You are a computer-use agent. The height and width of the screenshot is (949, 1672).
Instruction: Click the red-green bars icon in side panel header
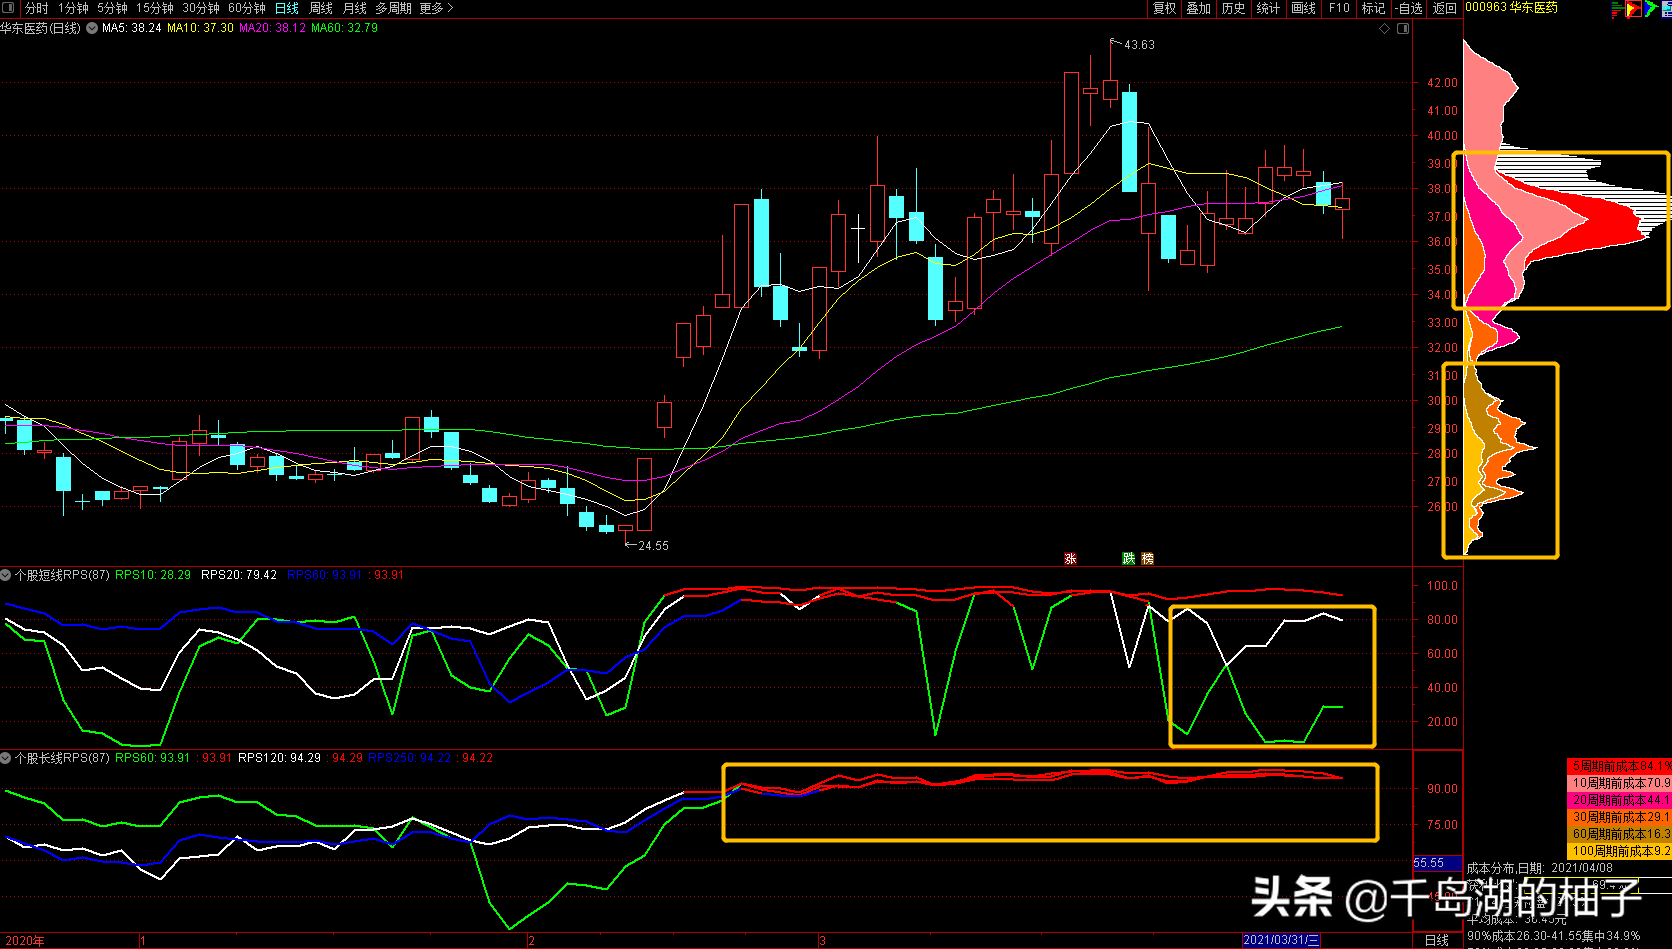pyautogui.click(x=1617, y=9)
